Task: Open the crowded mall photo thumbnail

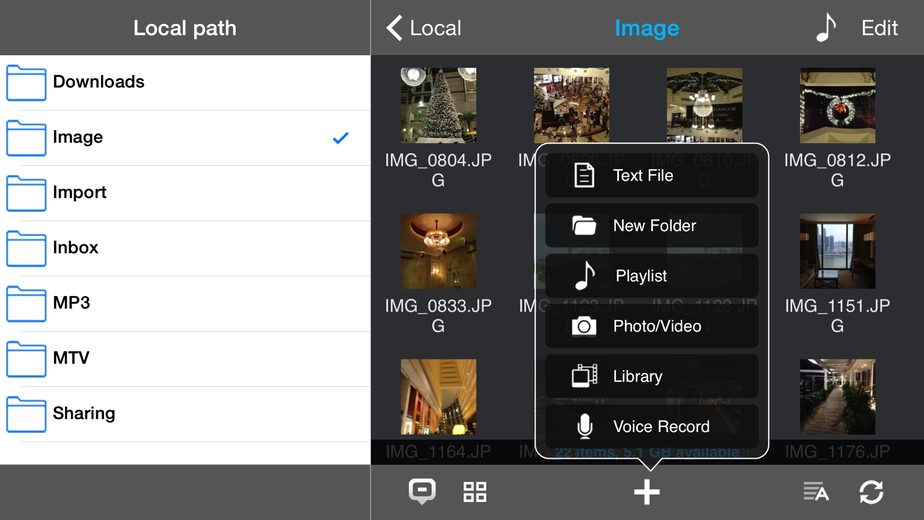Action: (572, 105)
